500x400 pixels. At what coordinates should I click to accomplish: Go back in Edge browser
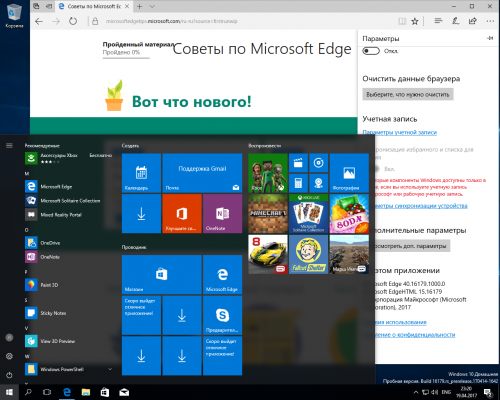pos(39,21)
